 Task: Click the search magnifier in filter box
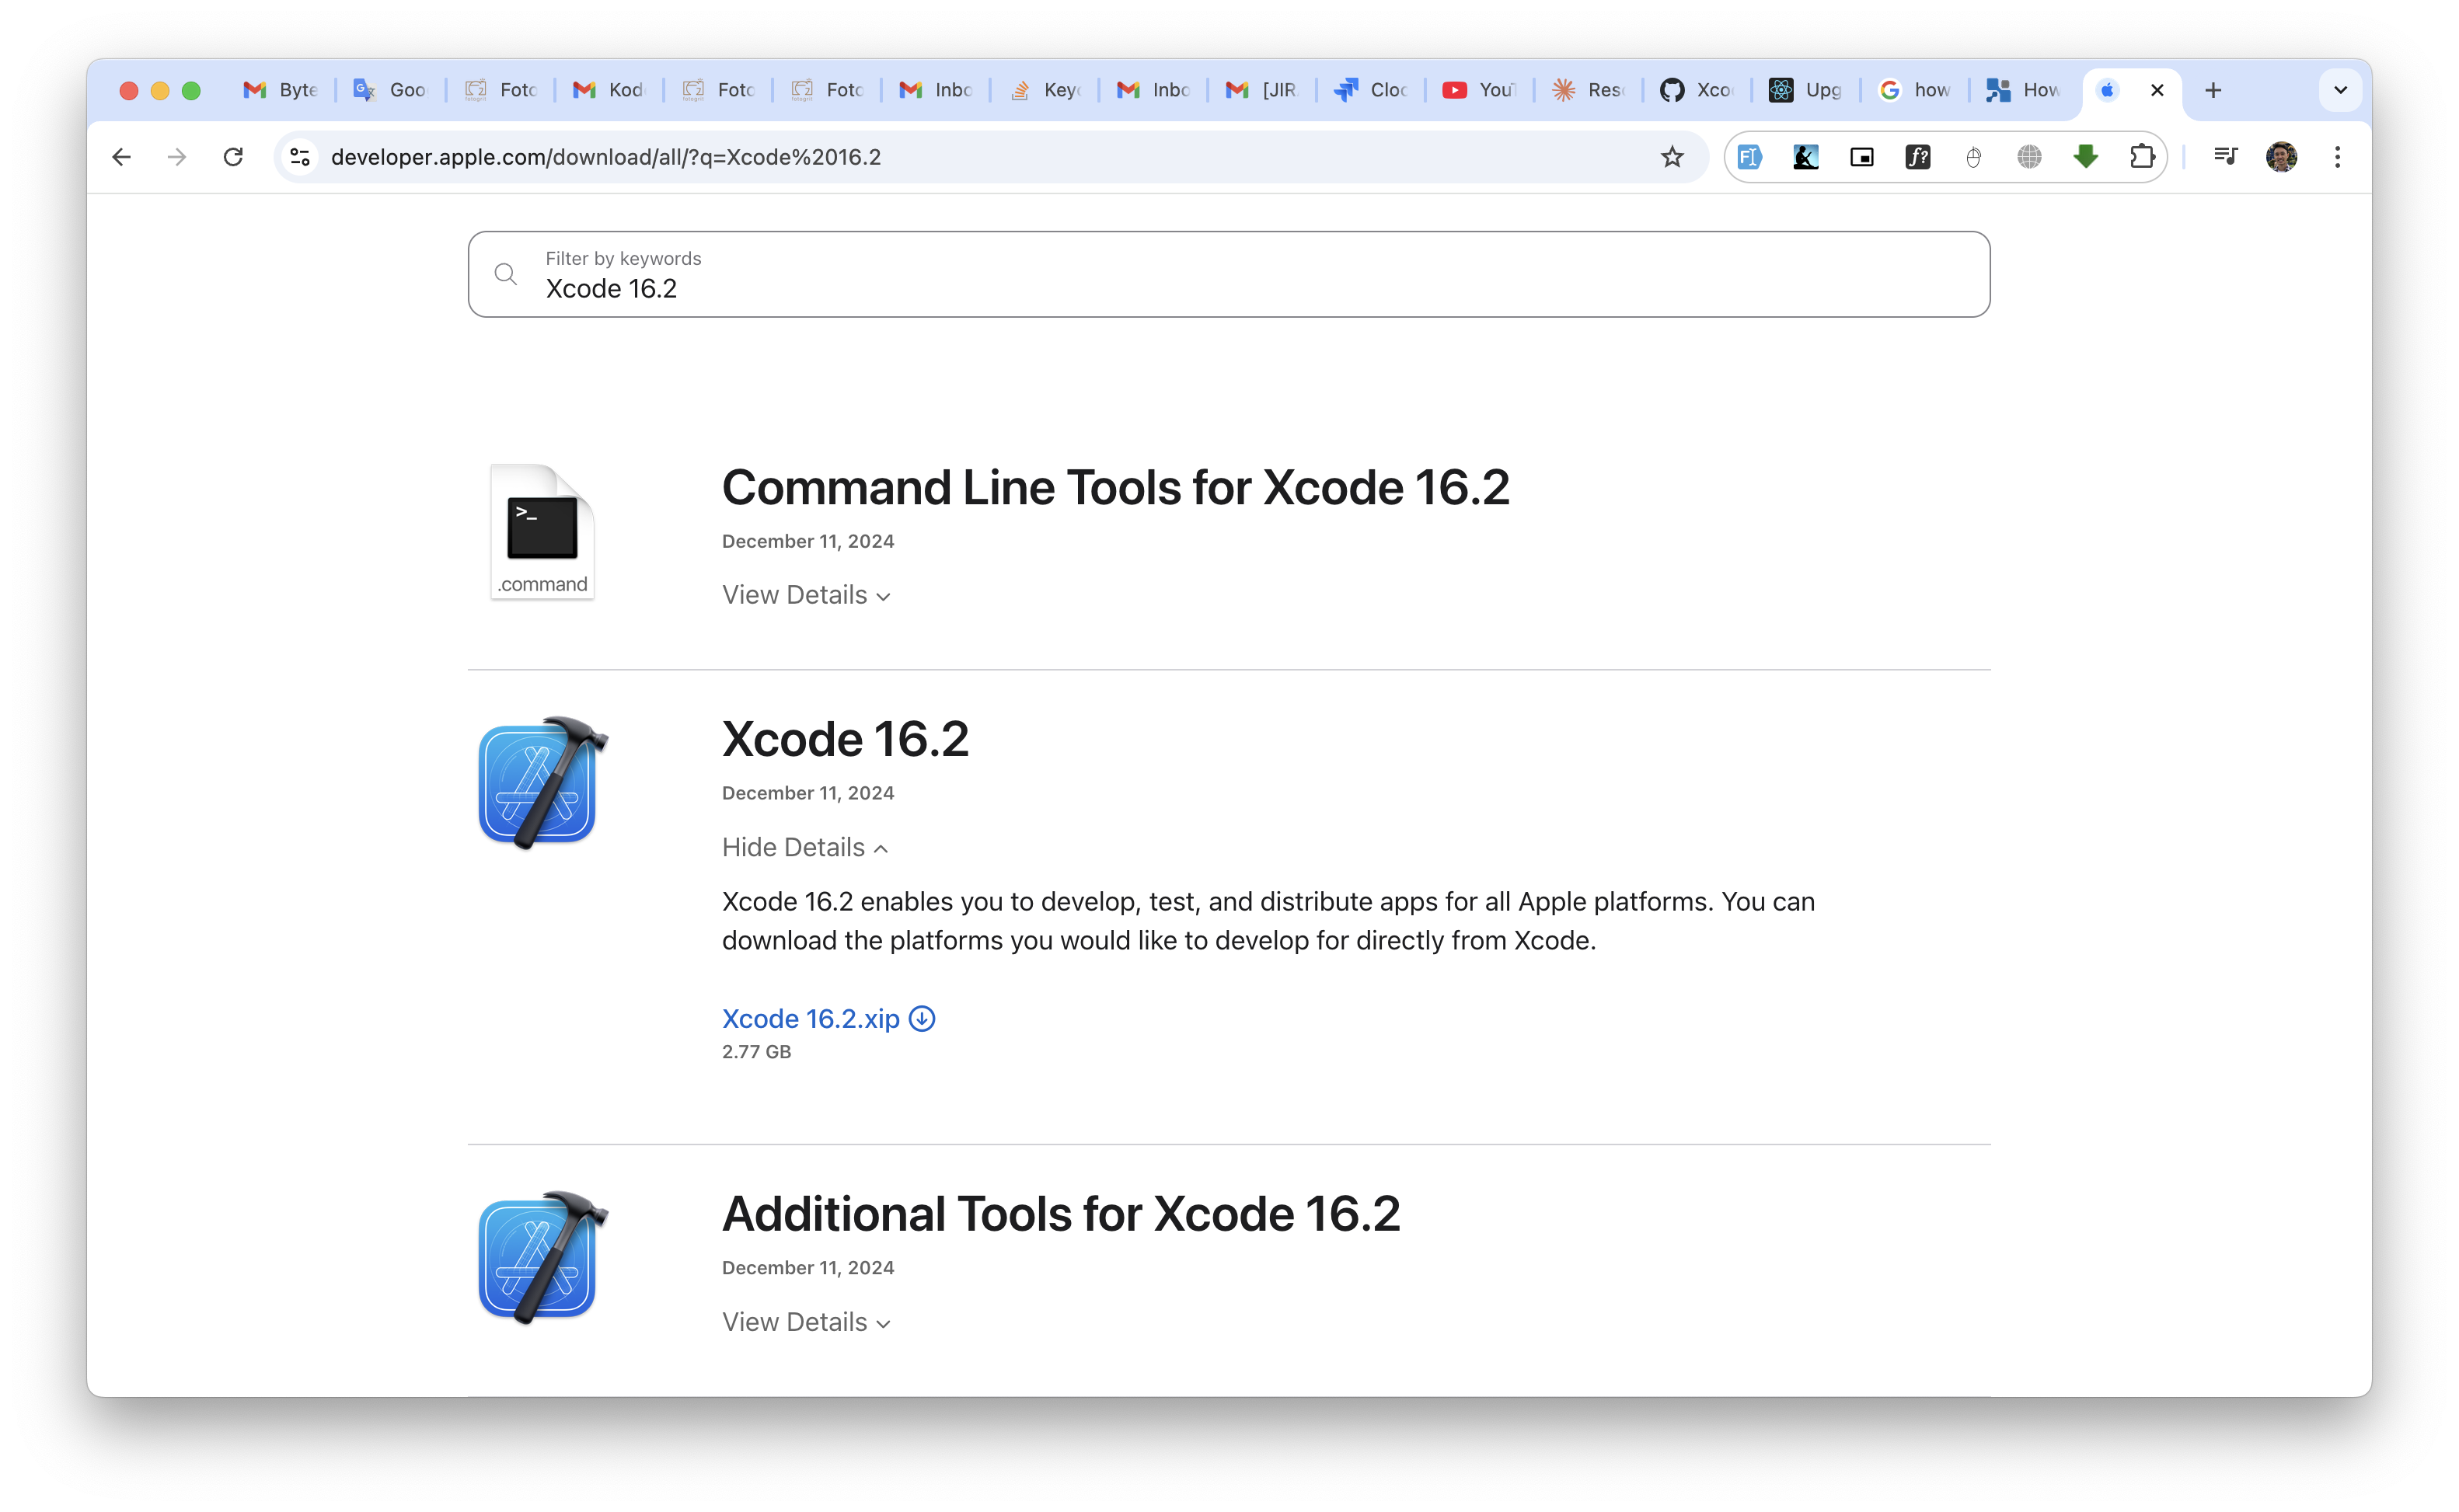506,274
